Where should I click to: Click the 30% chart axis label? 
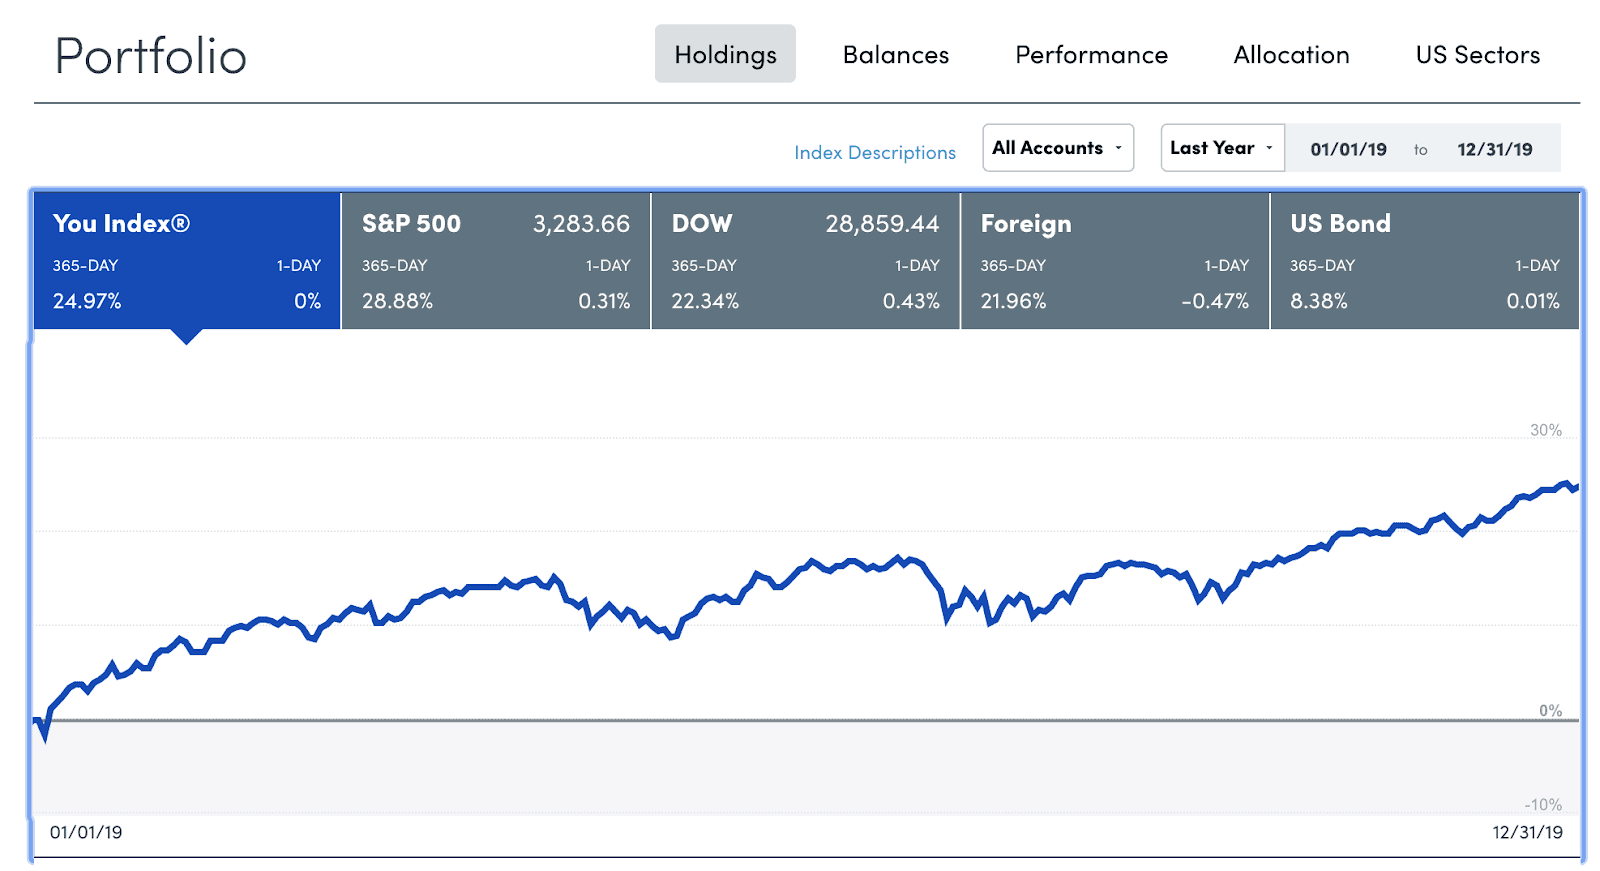pos(1545,430)
